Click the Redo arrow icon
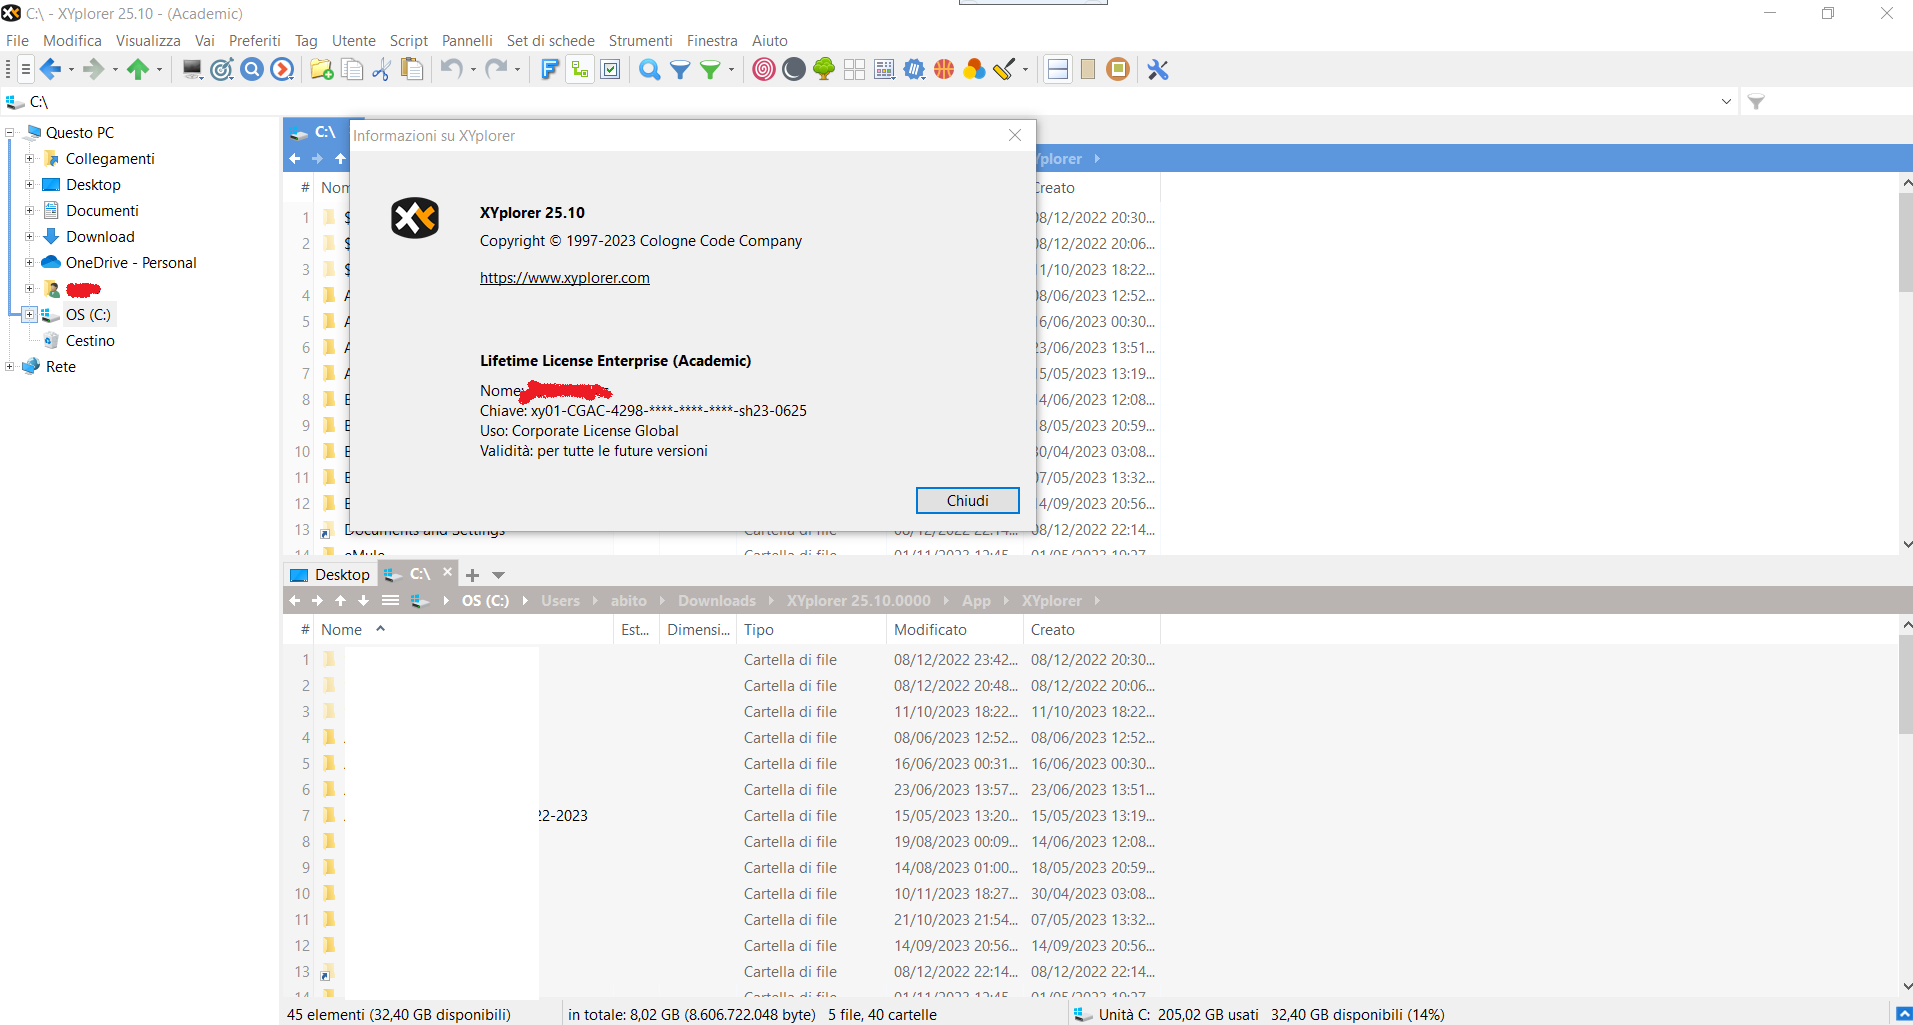 (496, 69)
